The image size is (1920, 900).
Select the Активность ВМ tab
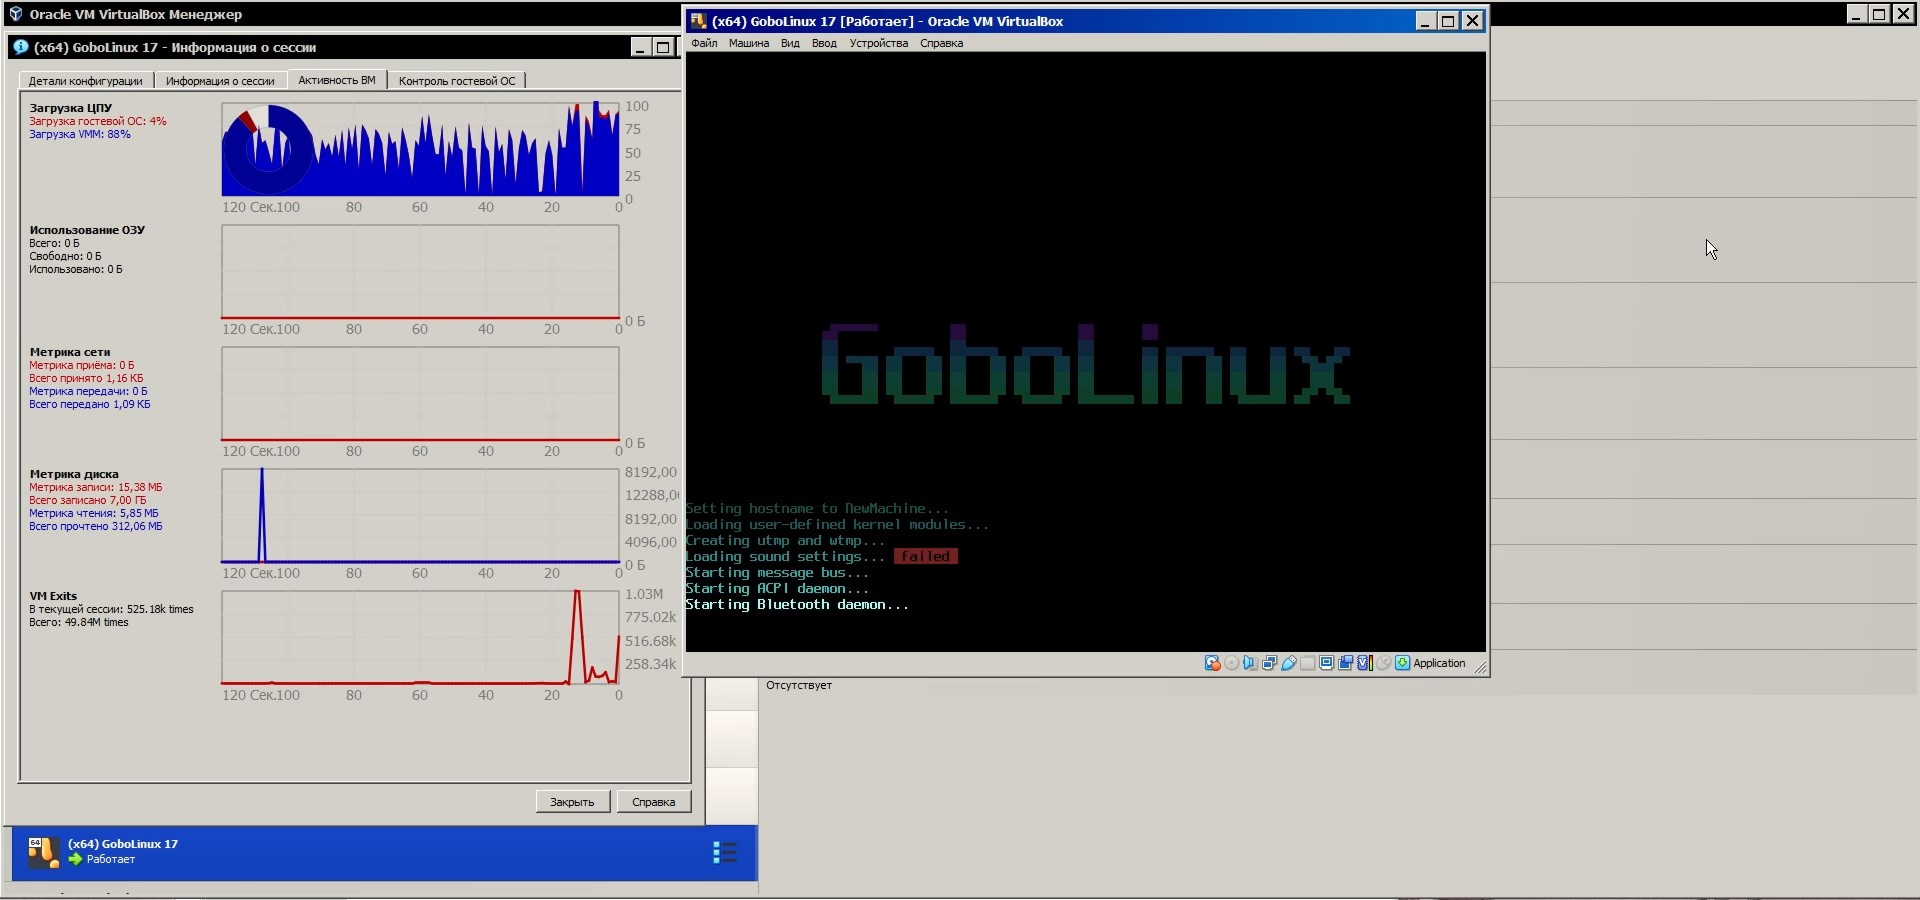click(337, 80)
